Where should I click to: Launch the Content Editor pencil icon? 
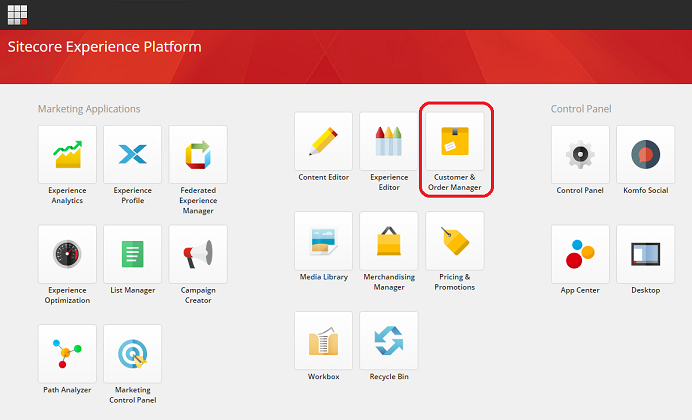click(x=323, y=141)
